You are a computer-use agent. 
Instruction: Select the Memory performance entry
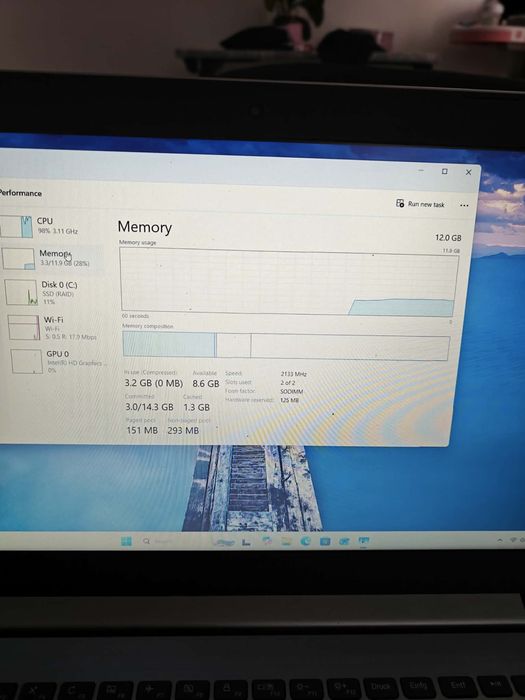(52, 258)
